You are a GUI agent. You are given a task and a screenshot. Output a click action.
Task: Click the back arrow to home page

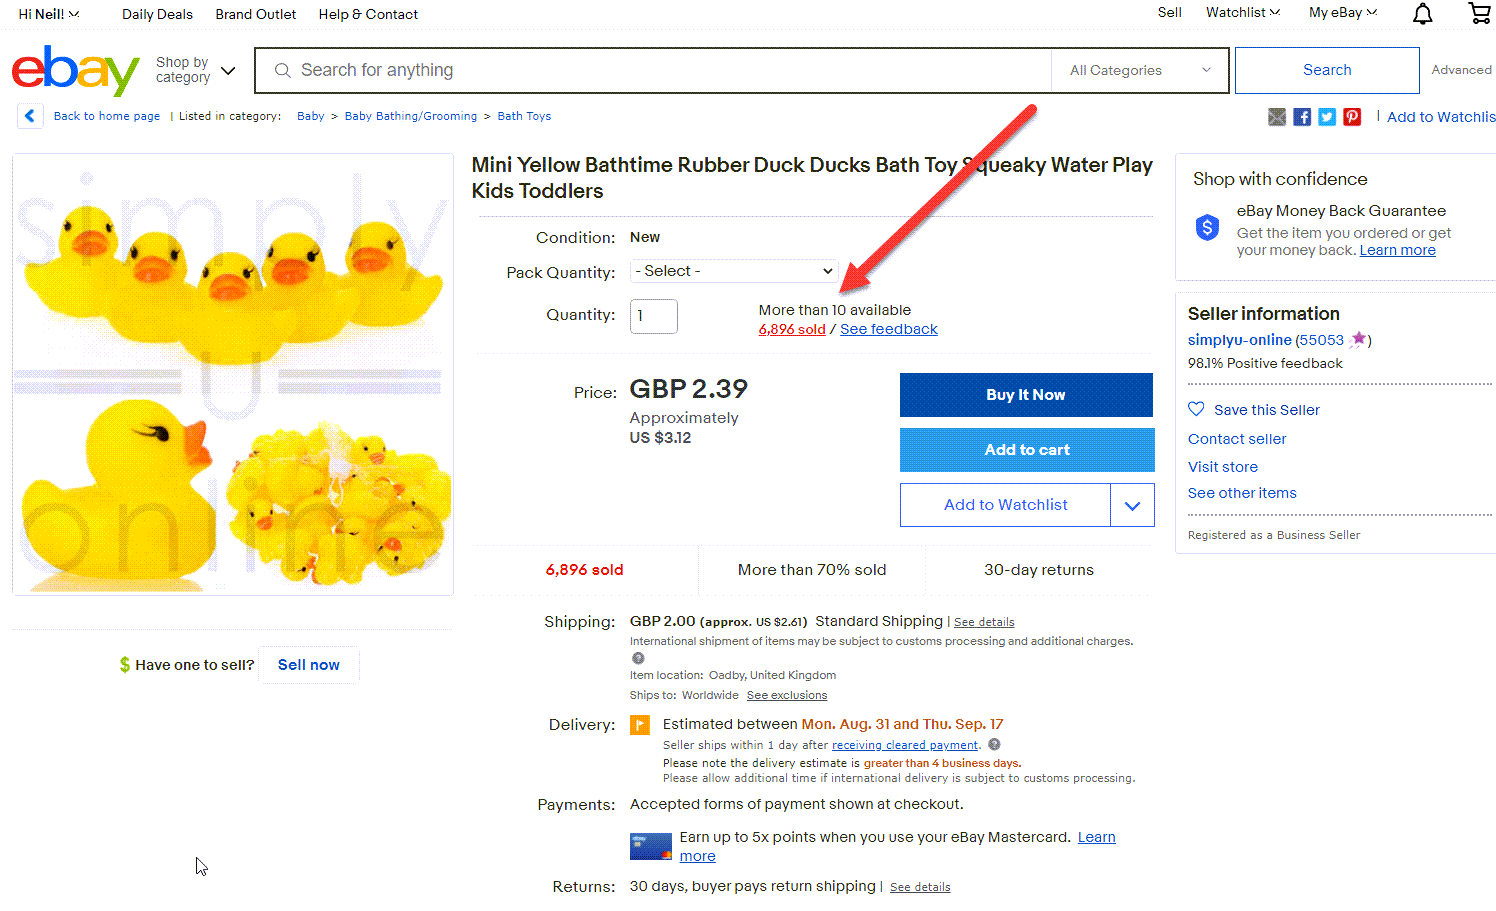pyautogui.click(x=30, y=116)
